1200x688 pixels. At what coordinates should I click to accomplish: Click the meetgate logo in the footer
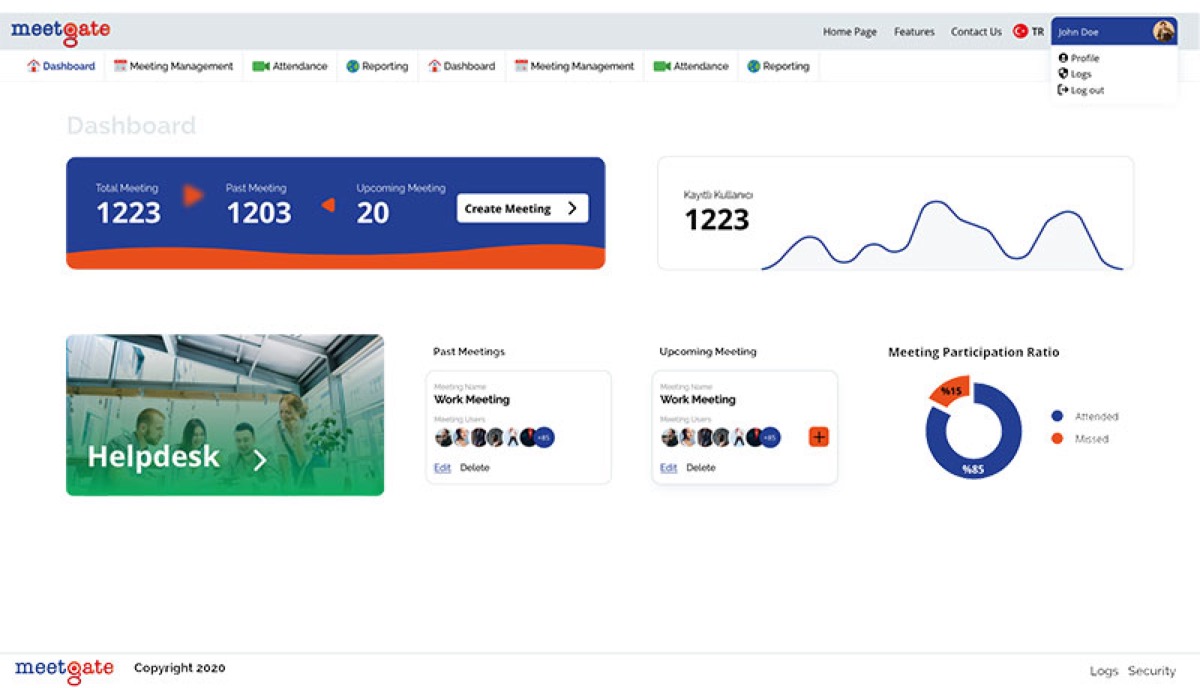tap(64, 669)
